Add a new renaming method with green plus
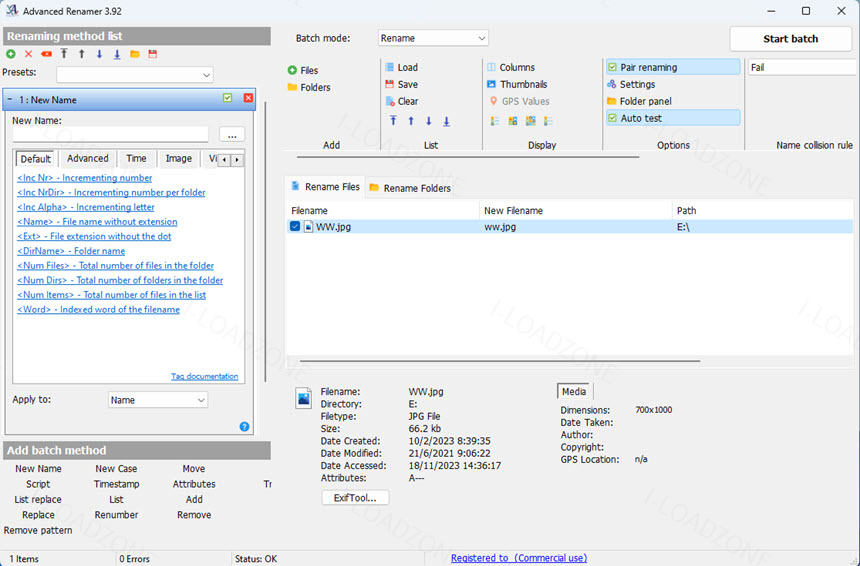Screen dimensions: 860x566 pyautogui.click(x=10, y=54)
